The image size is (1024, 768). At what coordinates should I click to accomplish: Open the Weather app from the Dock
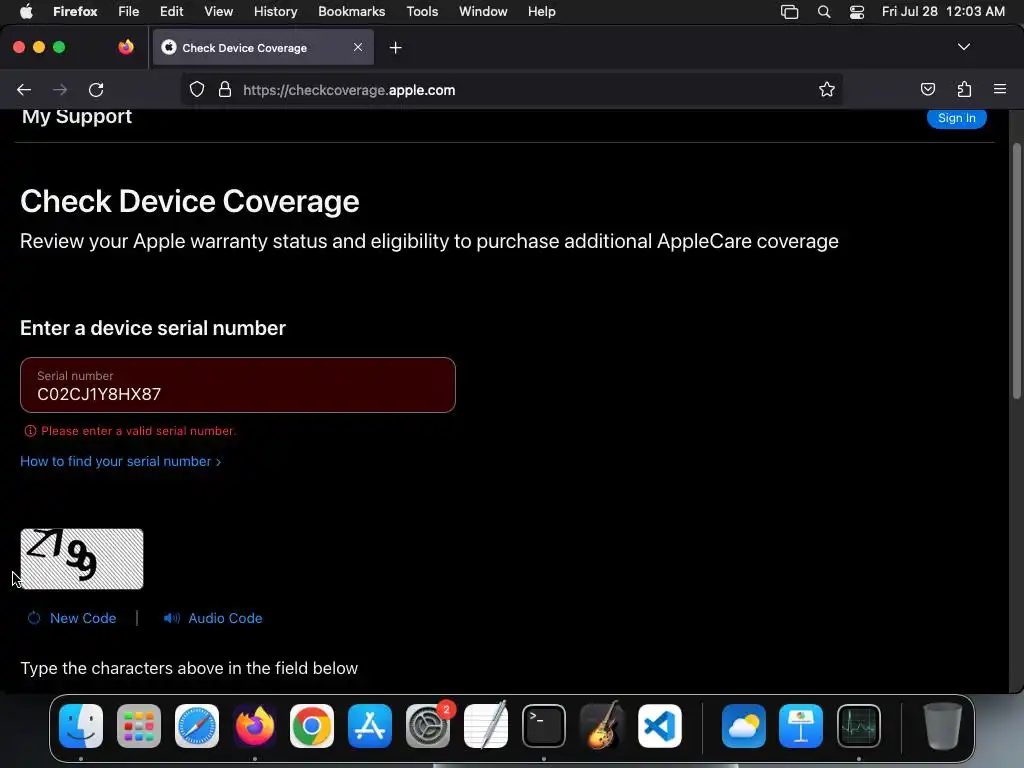[744, 726]
